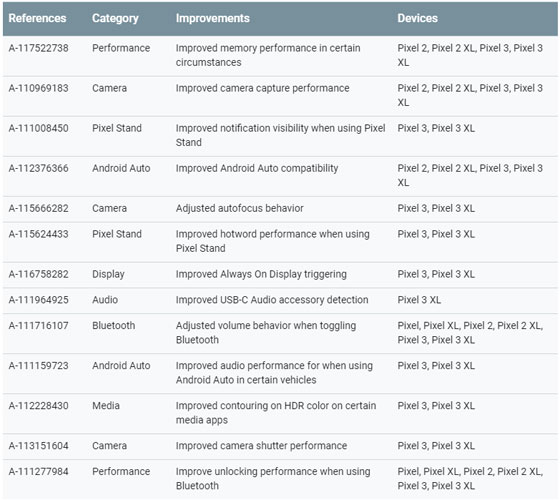Select reference A-111159723

click(x=39, y=365)
